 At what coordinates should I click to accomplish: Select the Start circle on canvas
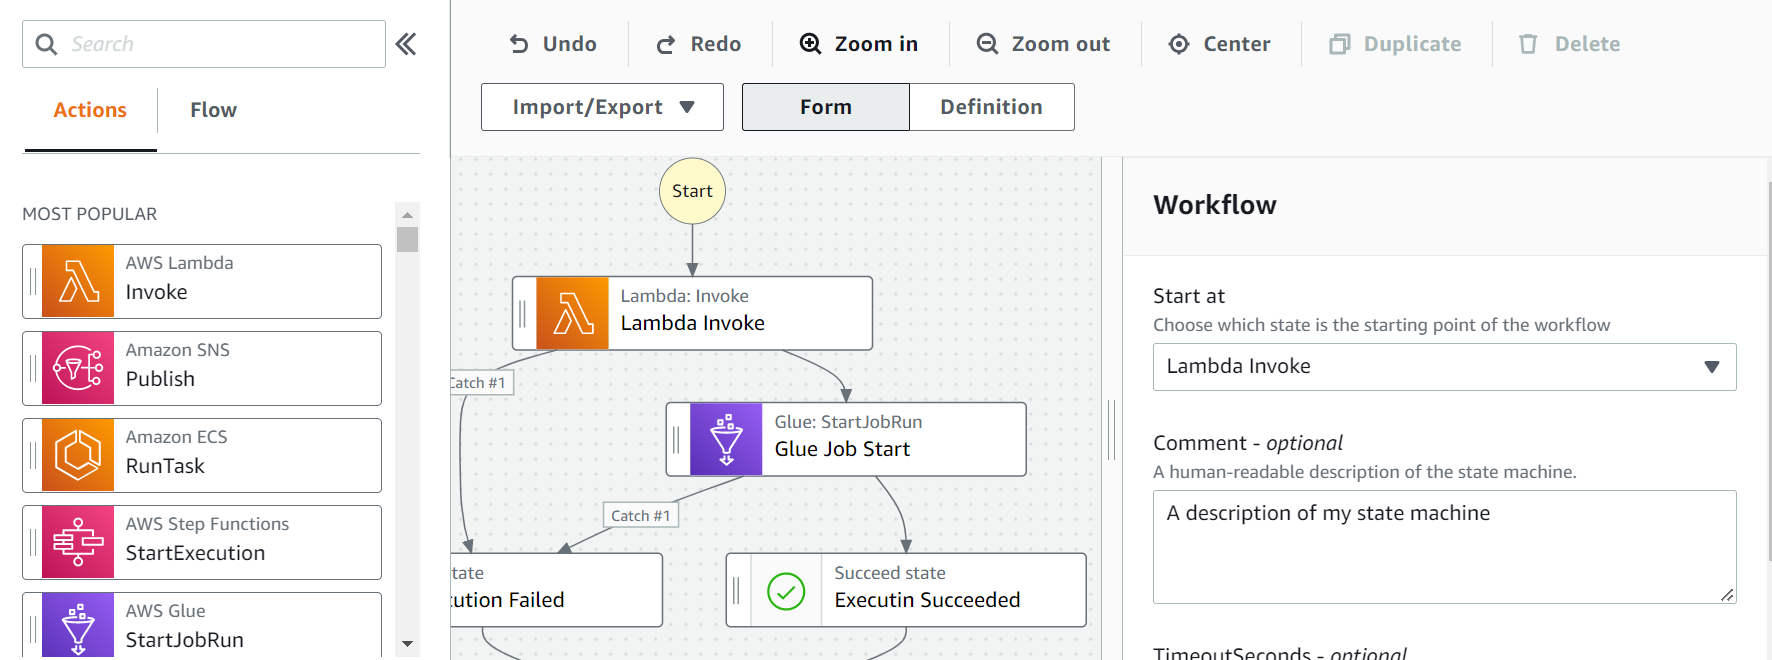(692, 191)
